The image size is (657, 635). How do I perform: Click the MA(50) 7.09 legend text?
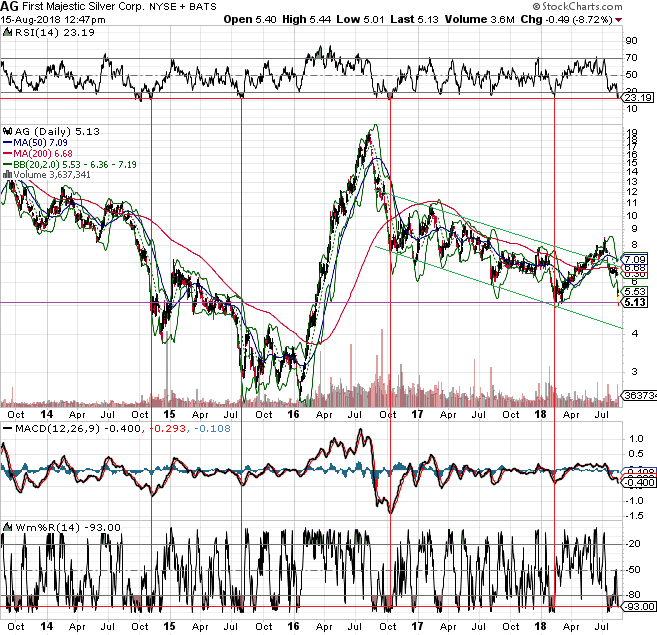click(x=40, y=143)
